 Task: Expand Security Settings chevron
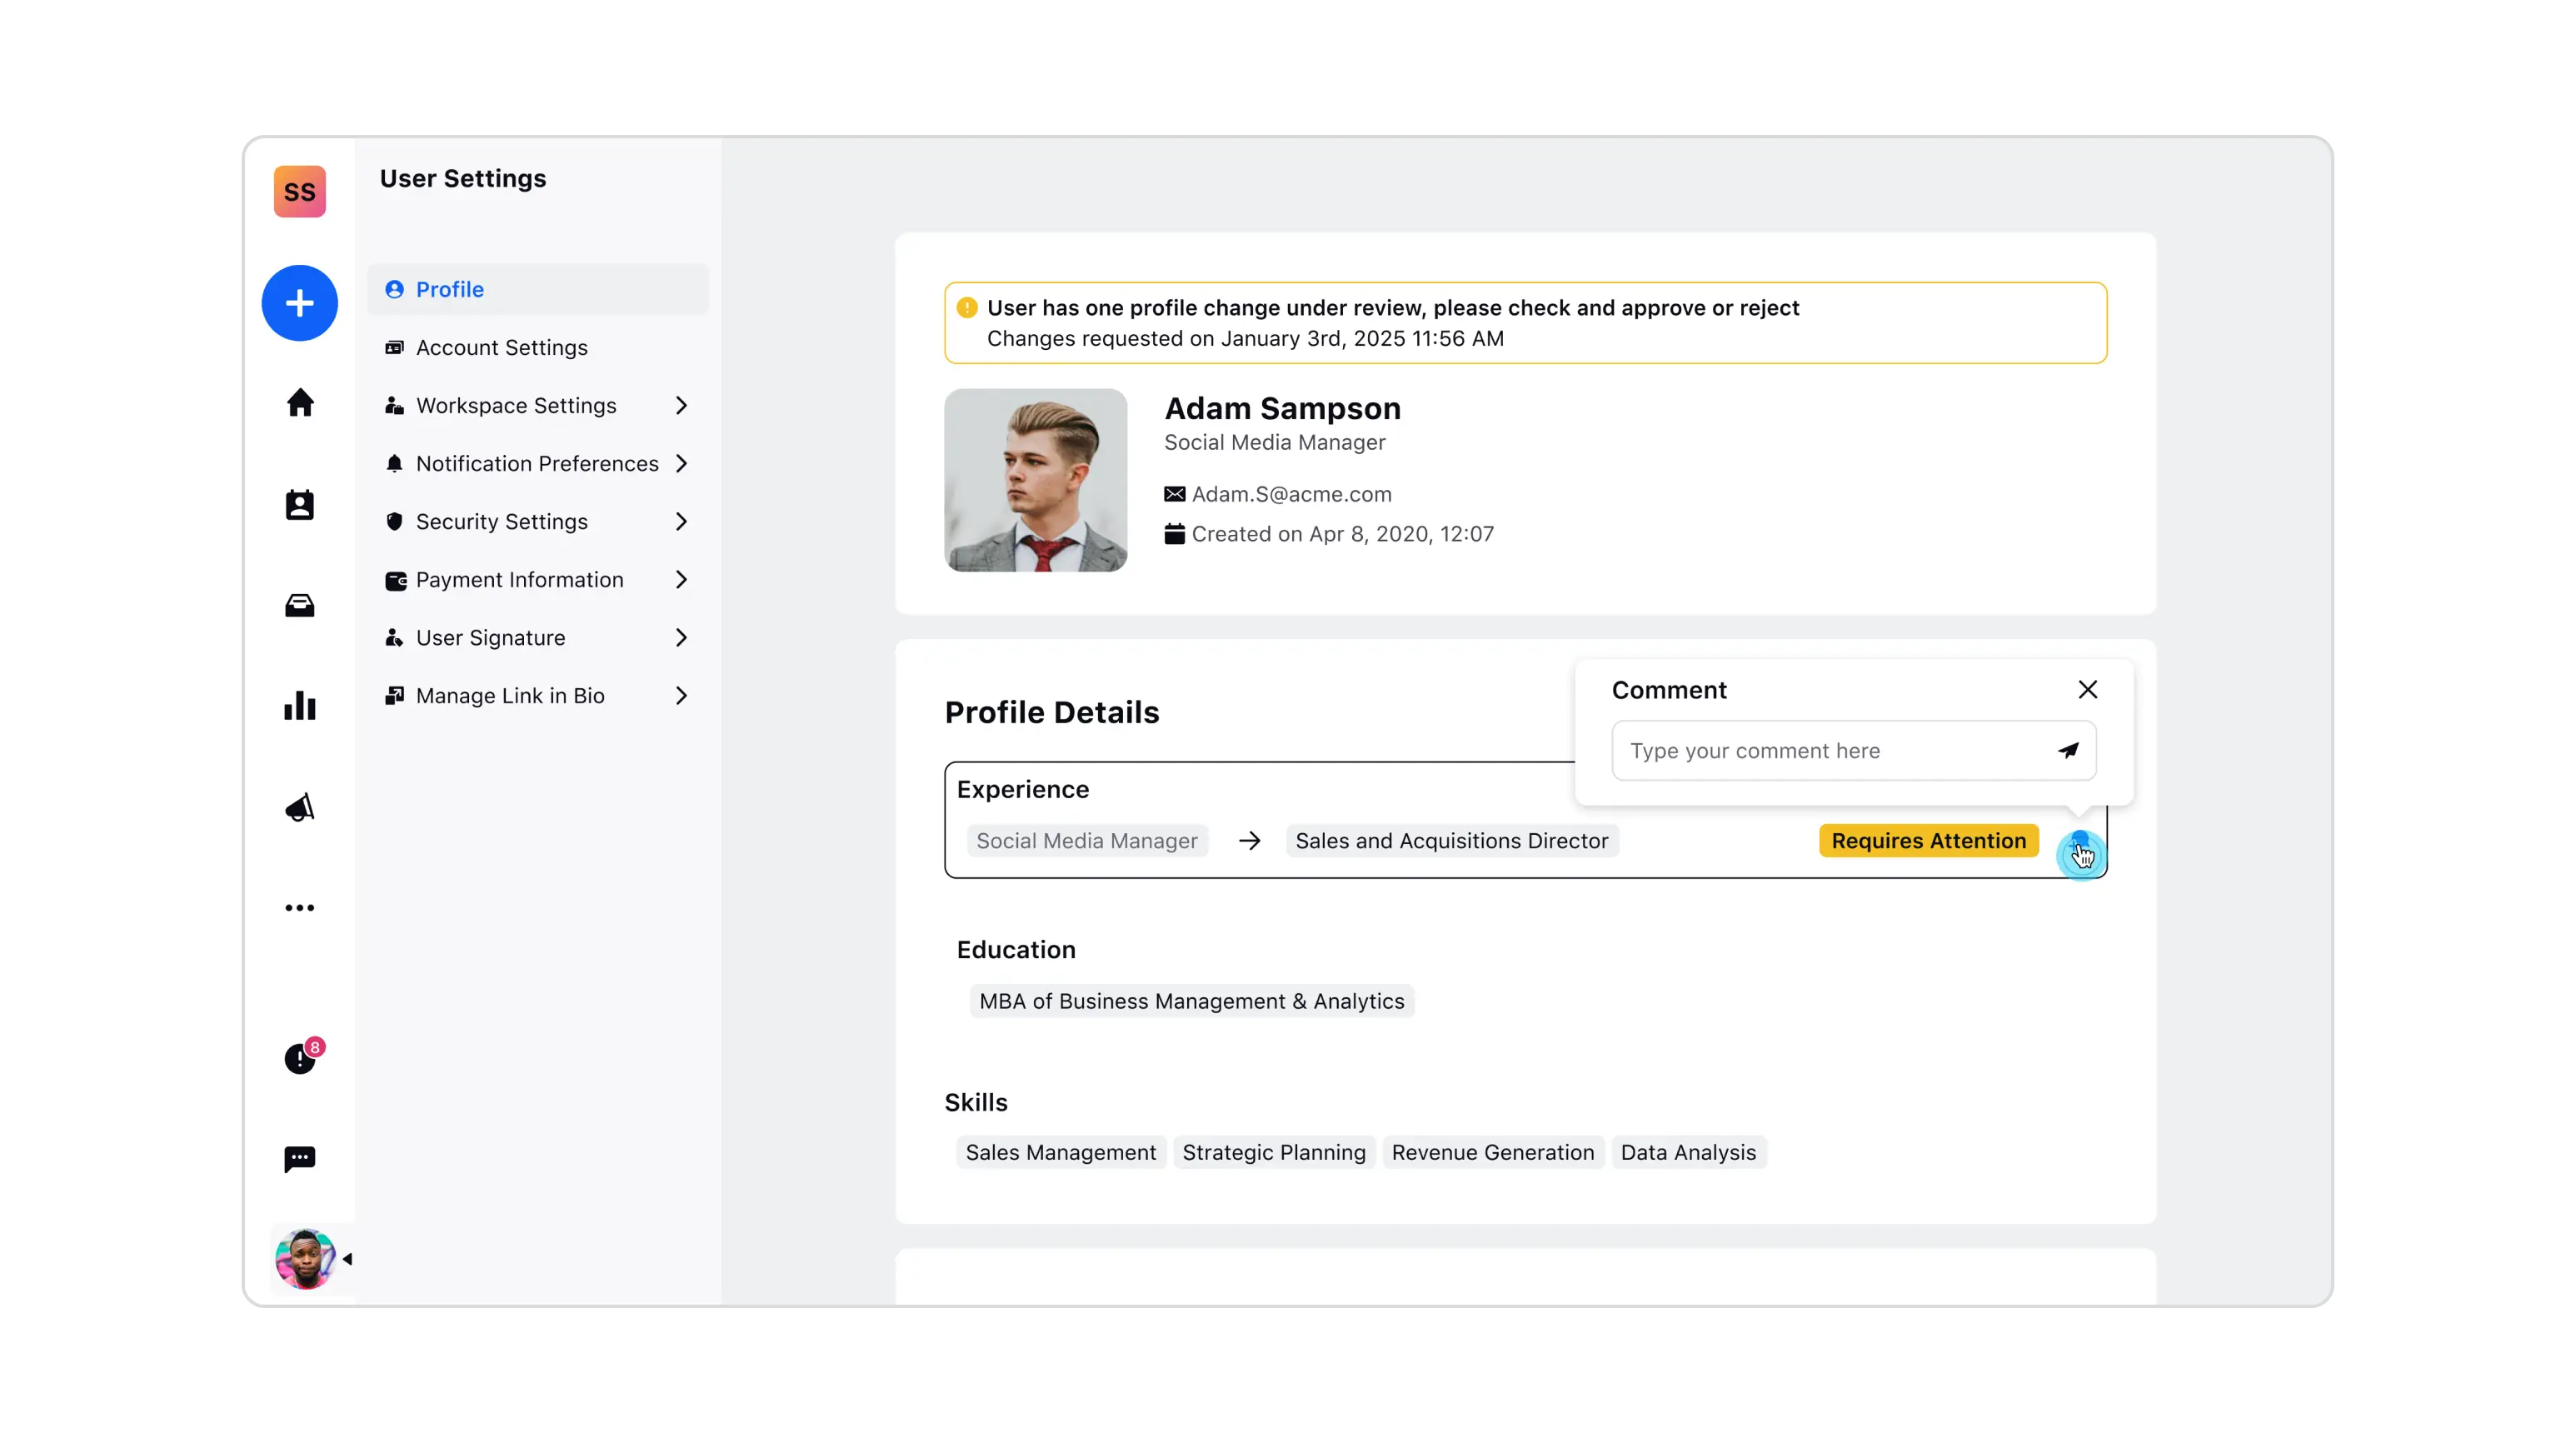681,521
